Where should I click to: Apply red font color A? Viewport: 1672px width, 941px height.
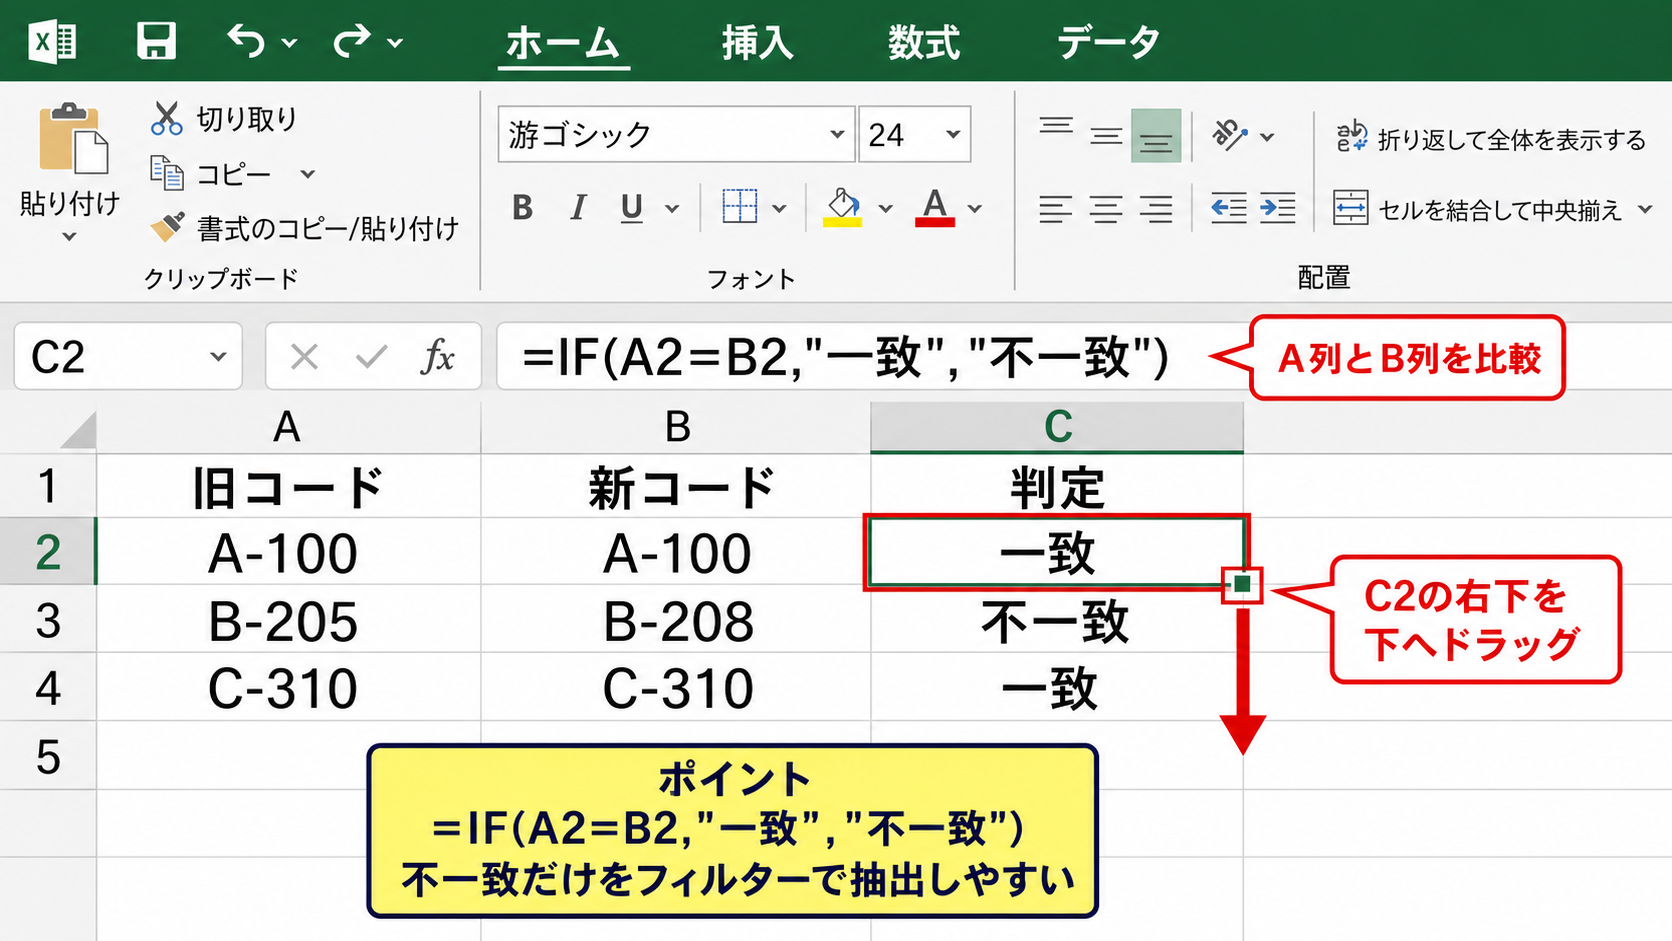(935, 207)
